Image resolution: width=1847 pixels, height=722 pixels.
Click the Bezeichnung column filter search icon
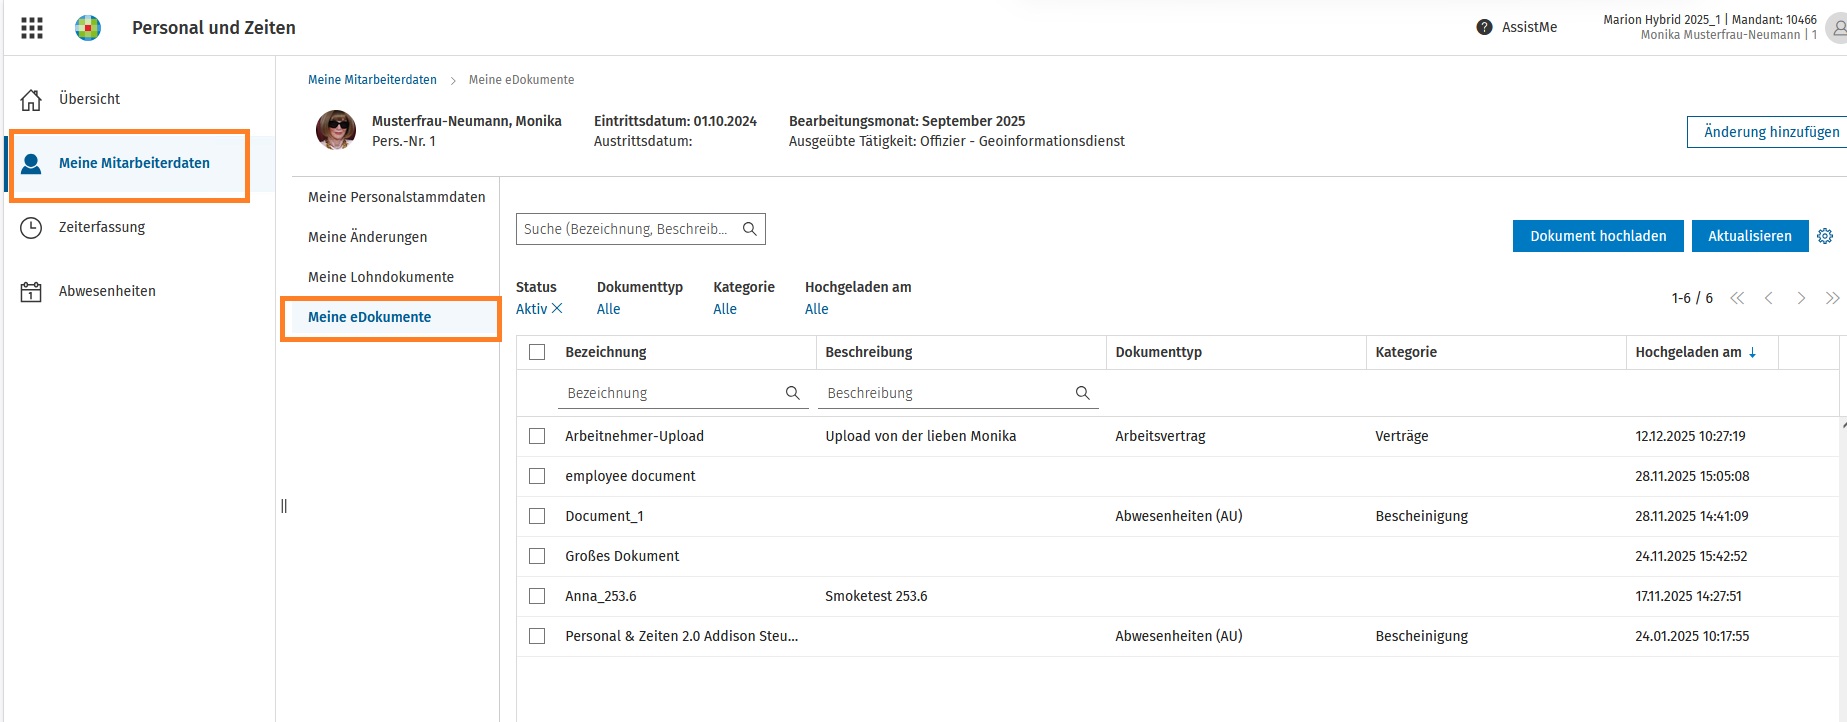pos(793,393)
